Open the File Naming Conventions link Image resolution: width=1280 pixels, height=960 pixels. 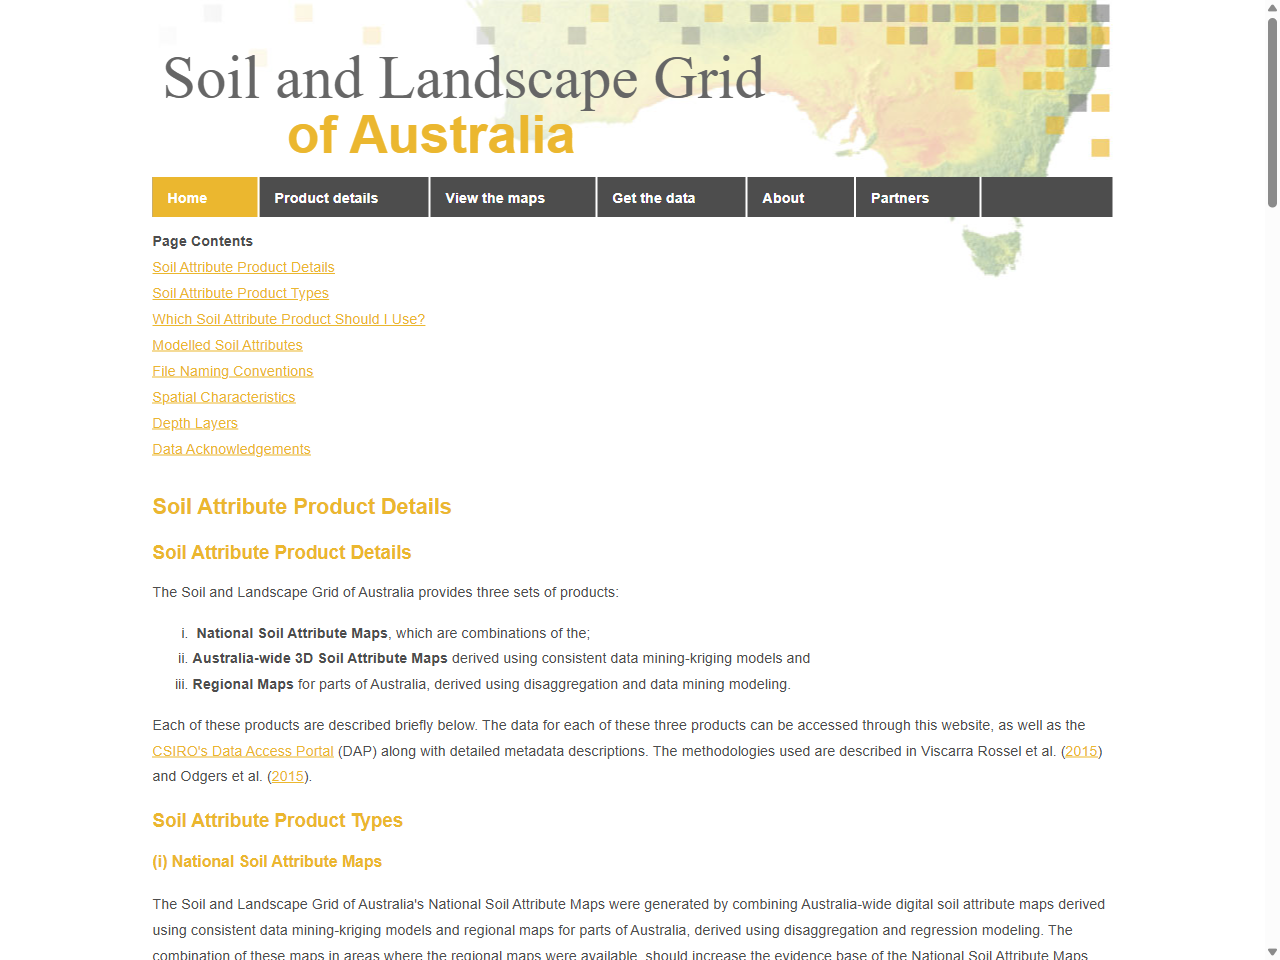(232, 371)
